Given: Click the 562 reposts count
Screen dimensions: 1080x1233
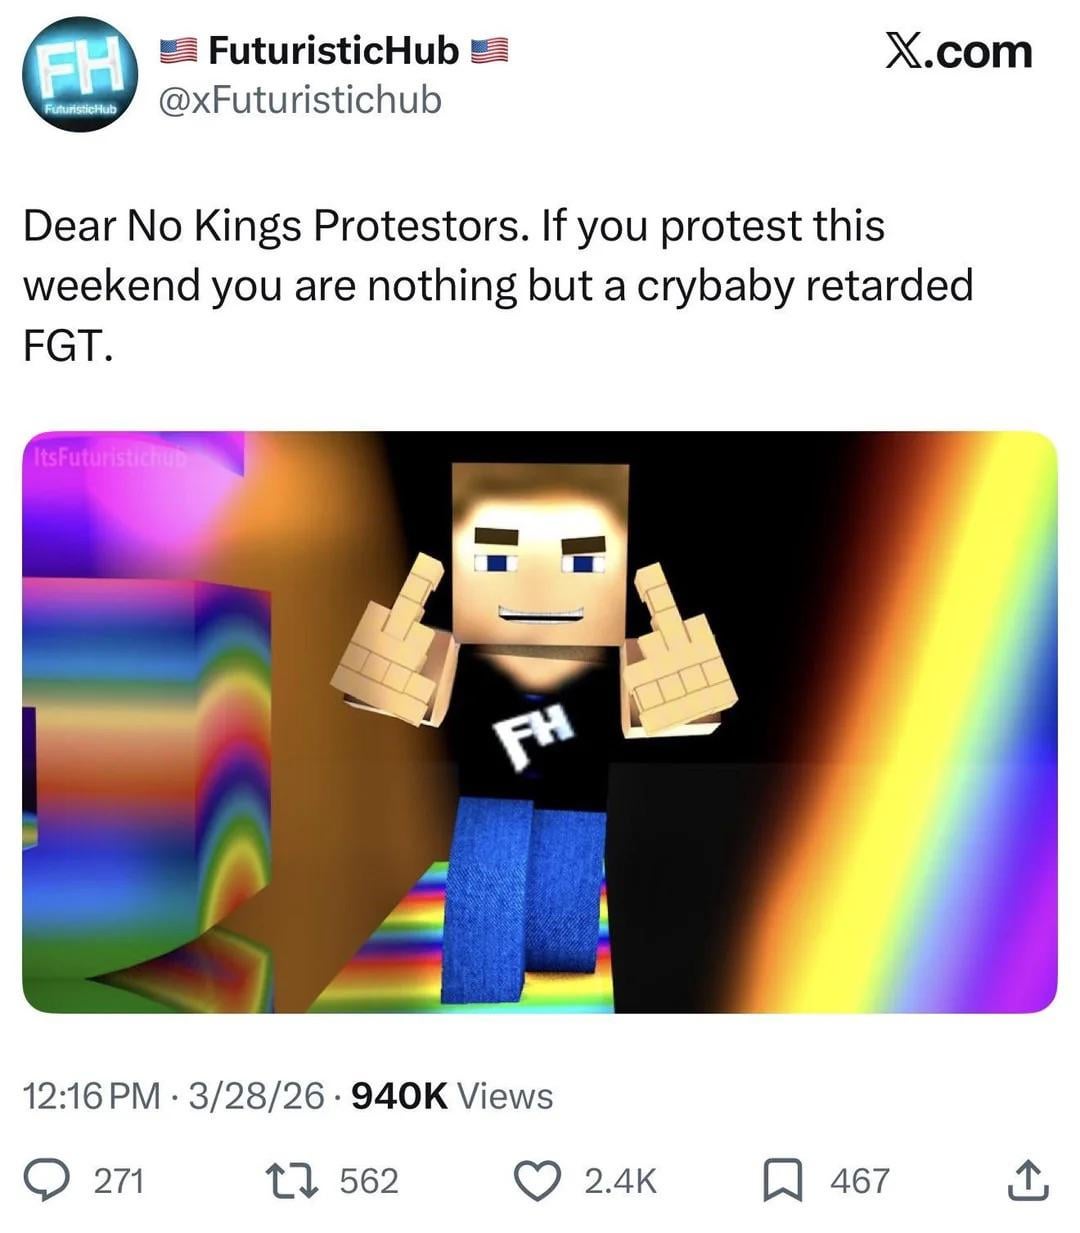Looking at the screenshot, I should (x=369, y=1181).
